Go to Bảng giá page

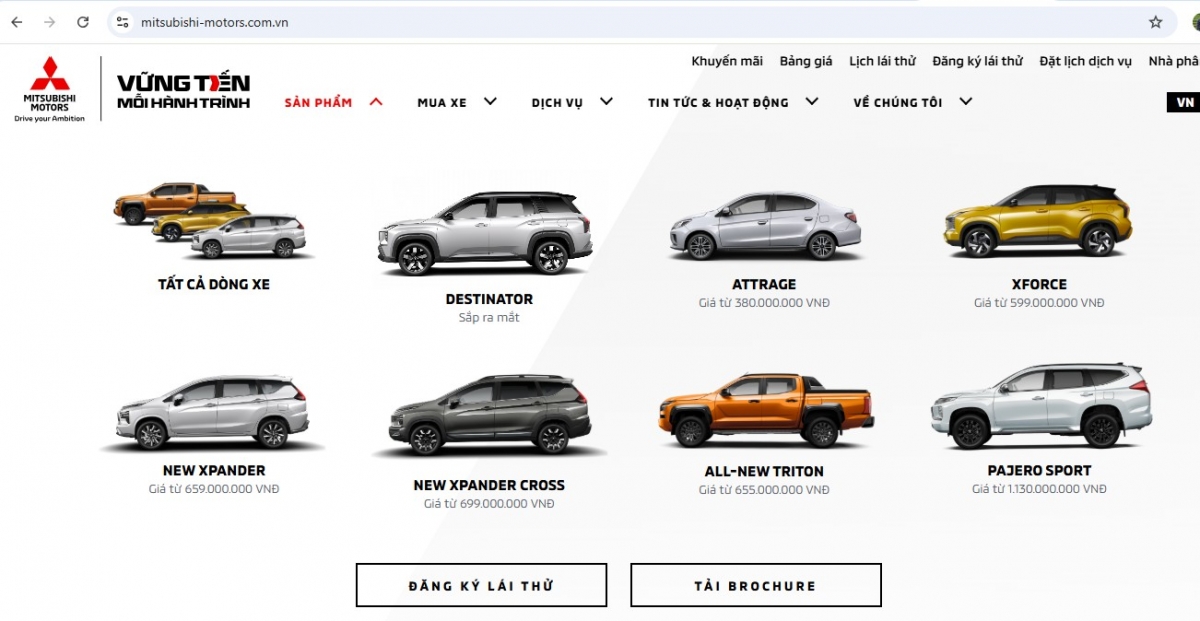[806, 61]
